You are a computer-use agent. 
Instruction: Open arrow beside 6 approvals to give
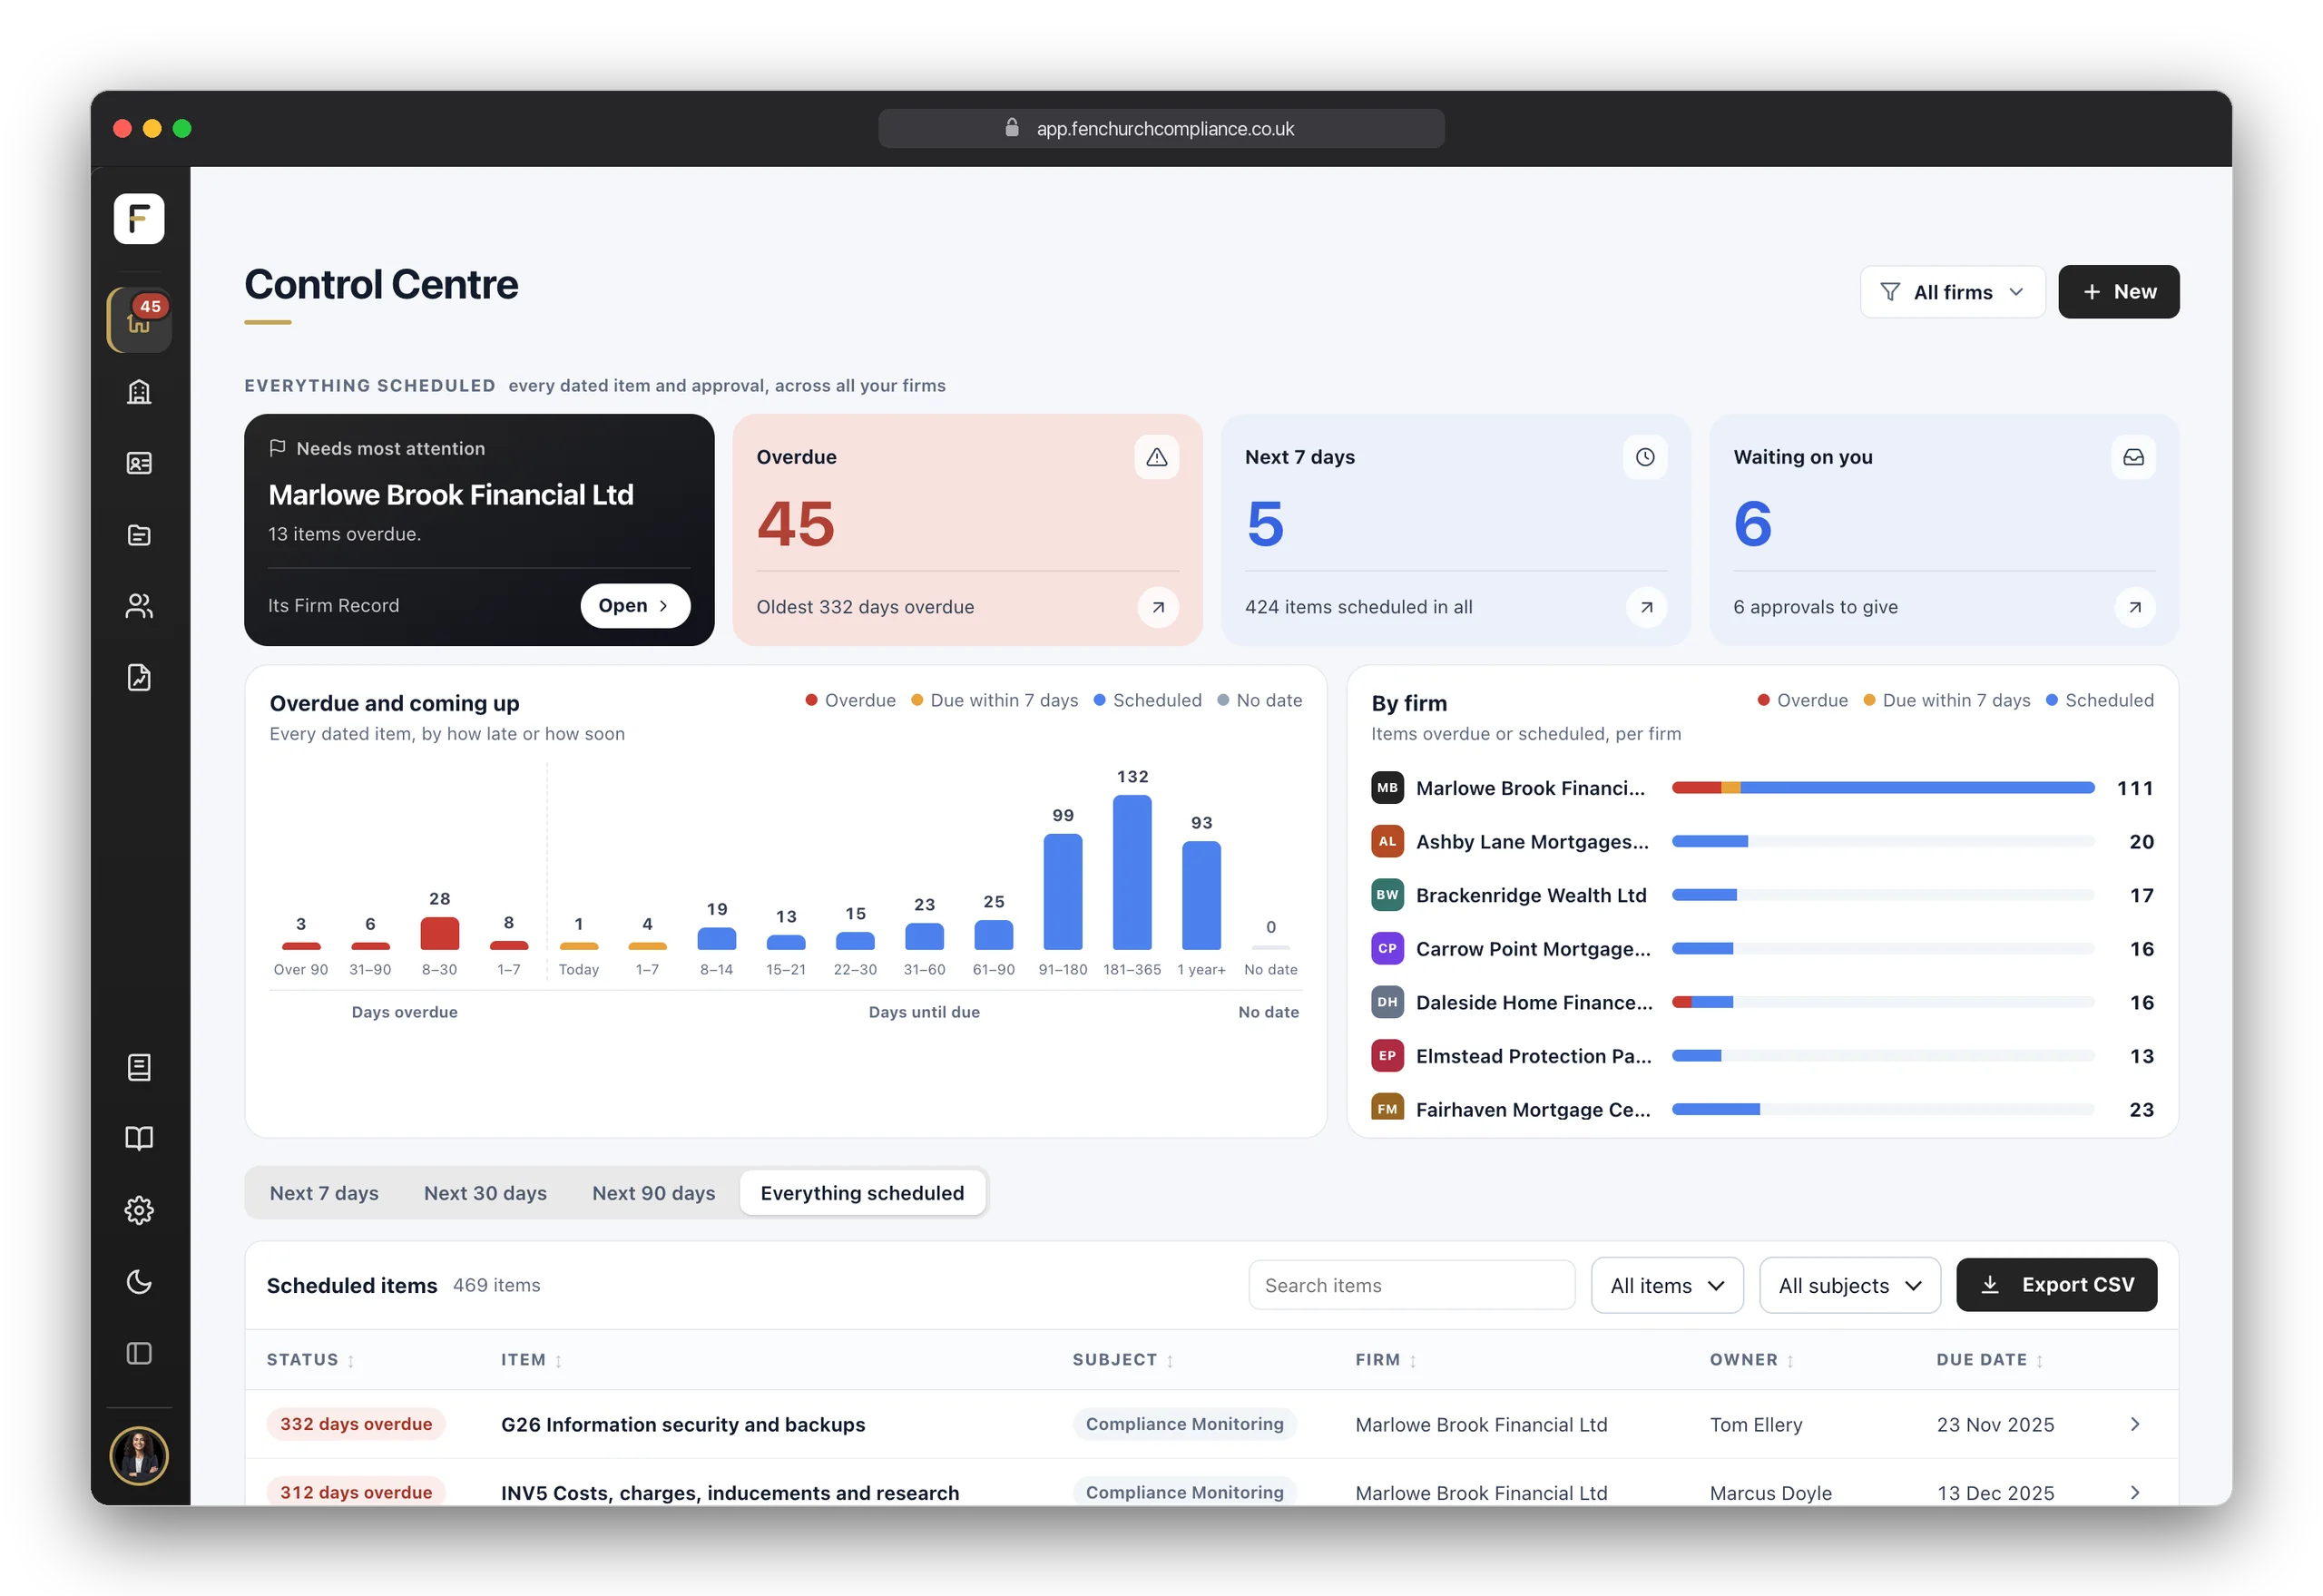point(2135,607)
